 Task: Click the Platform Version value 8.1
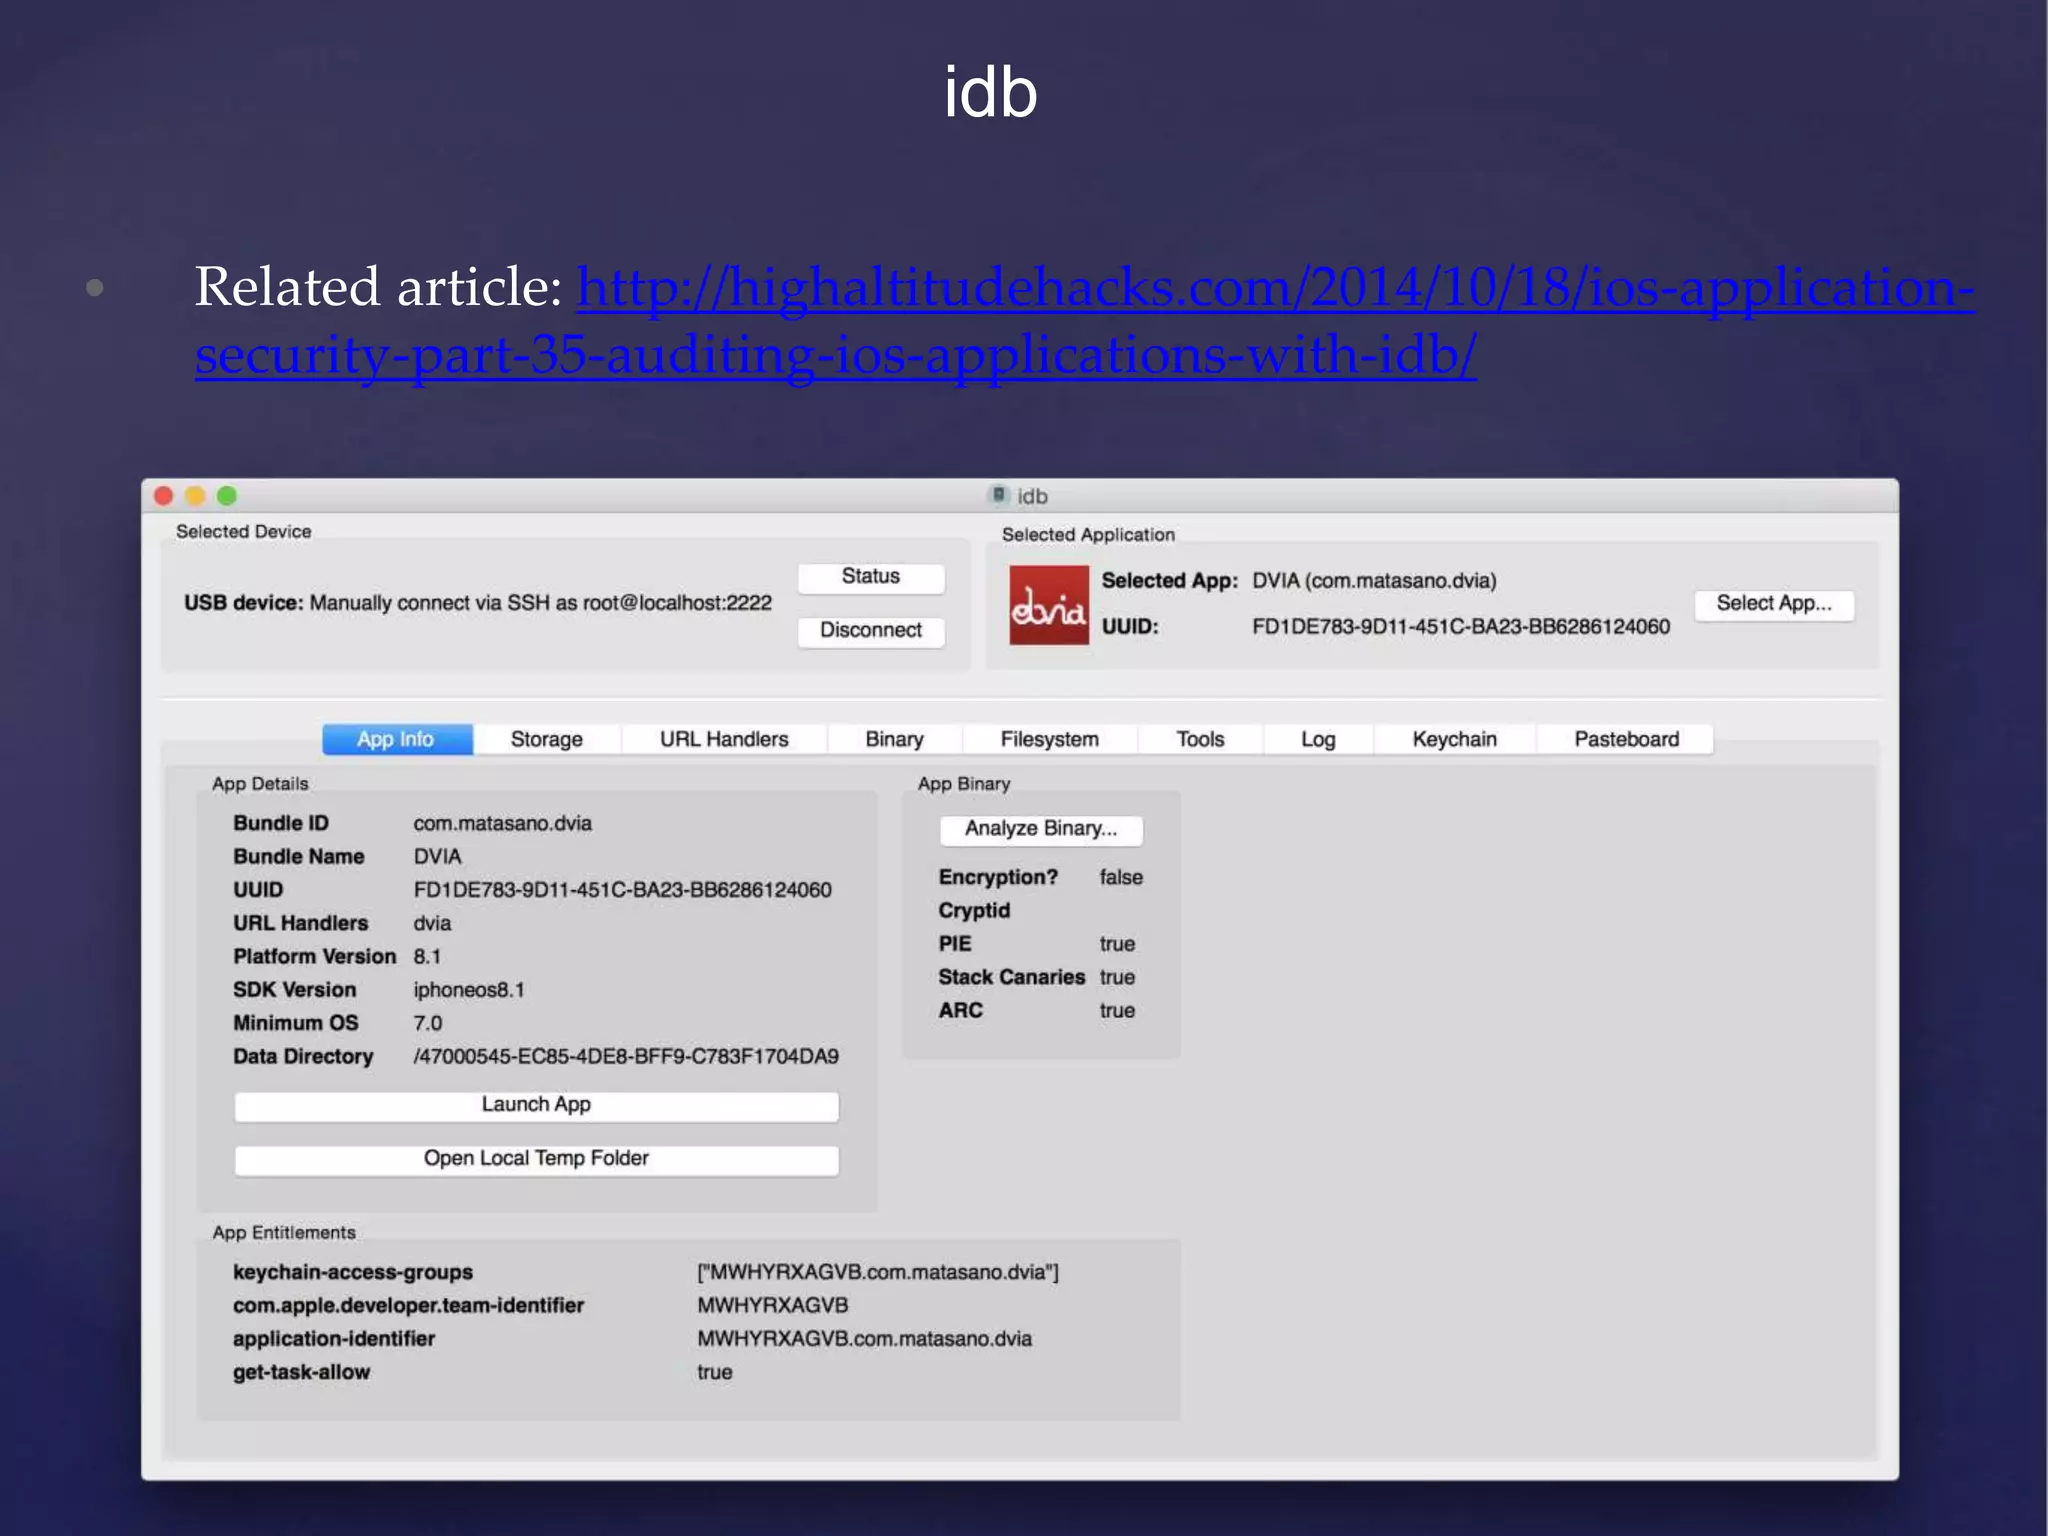427,957
